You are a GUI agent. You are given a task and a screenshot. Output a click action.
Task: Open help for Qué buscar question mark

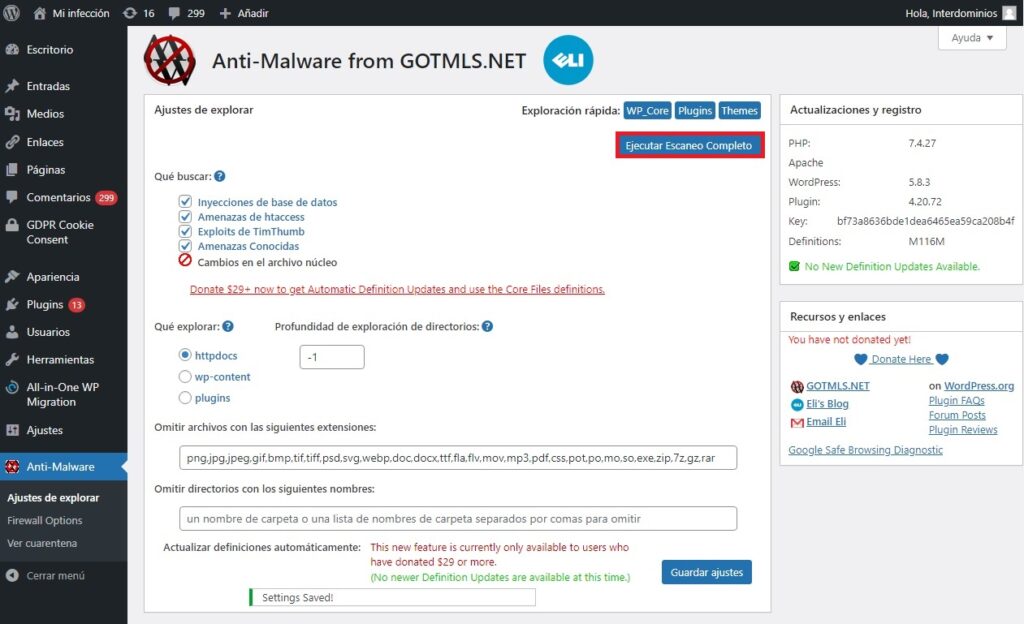coord(219,176)
